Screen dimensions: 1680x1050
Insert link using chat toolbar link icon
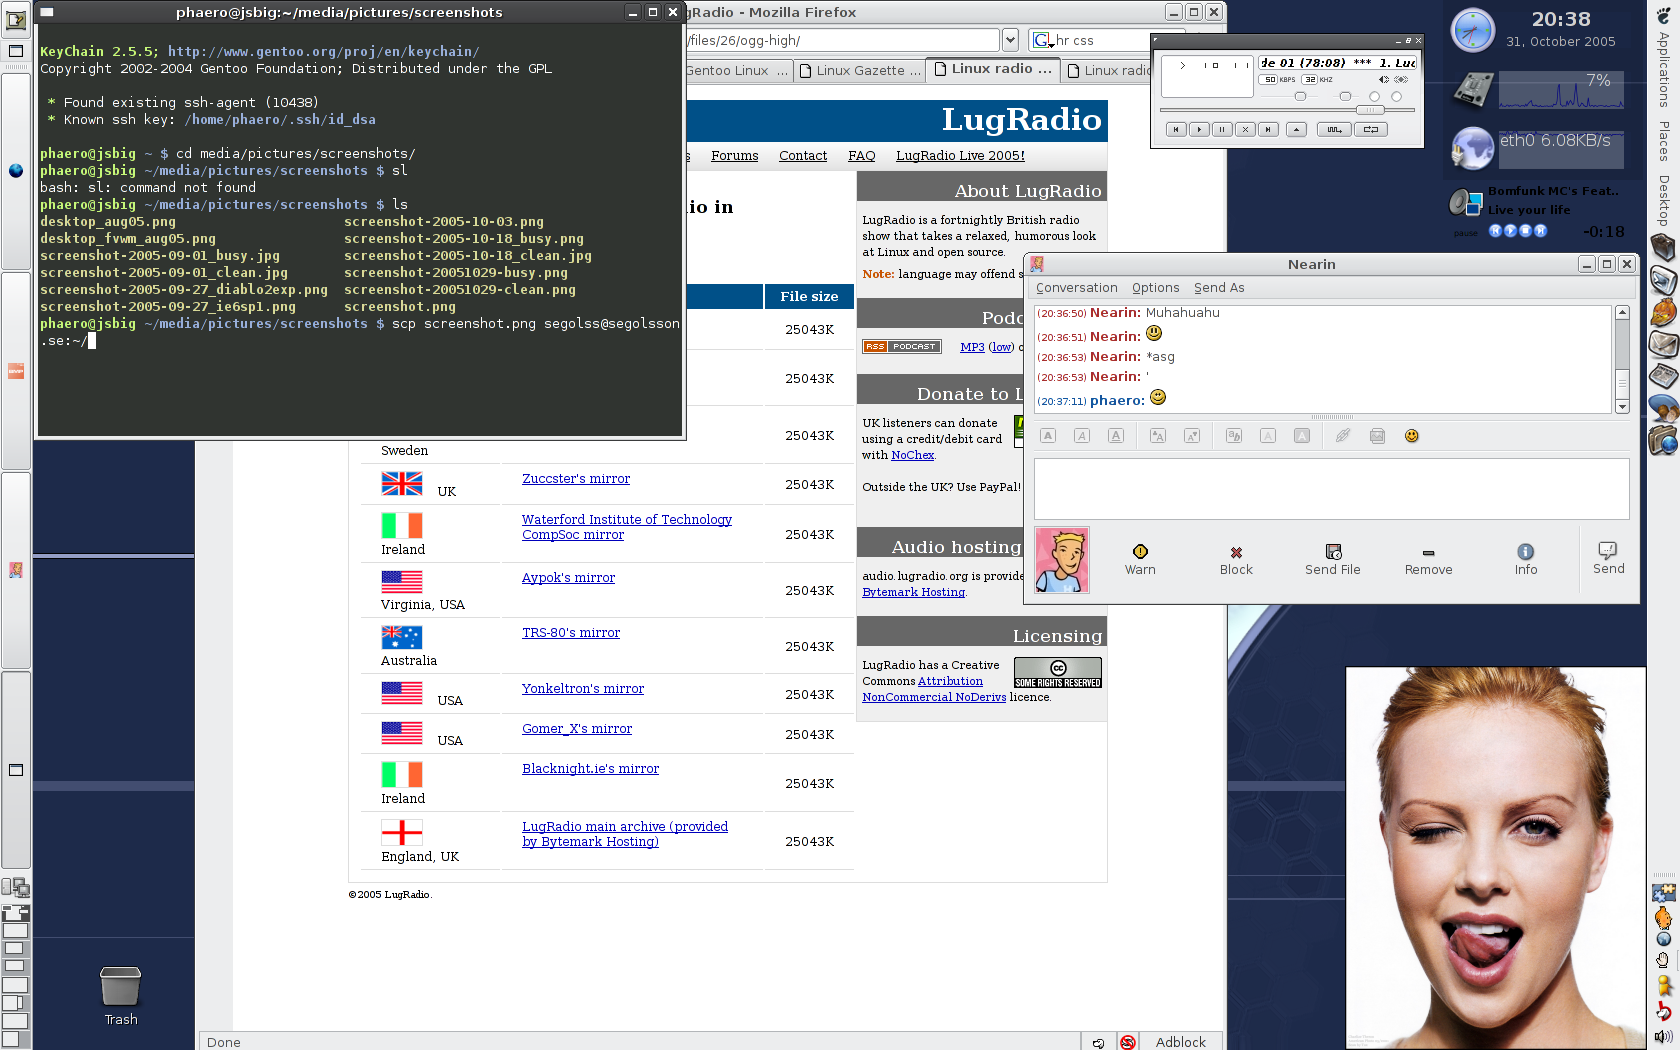1343,436
